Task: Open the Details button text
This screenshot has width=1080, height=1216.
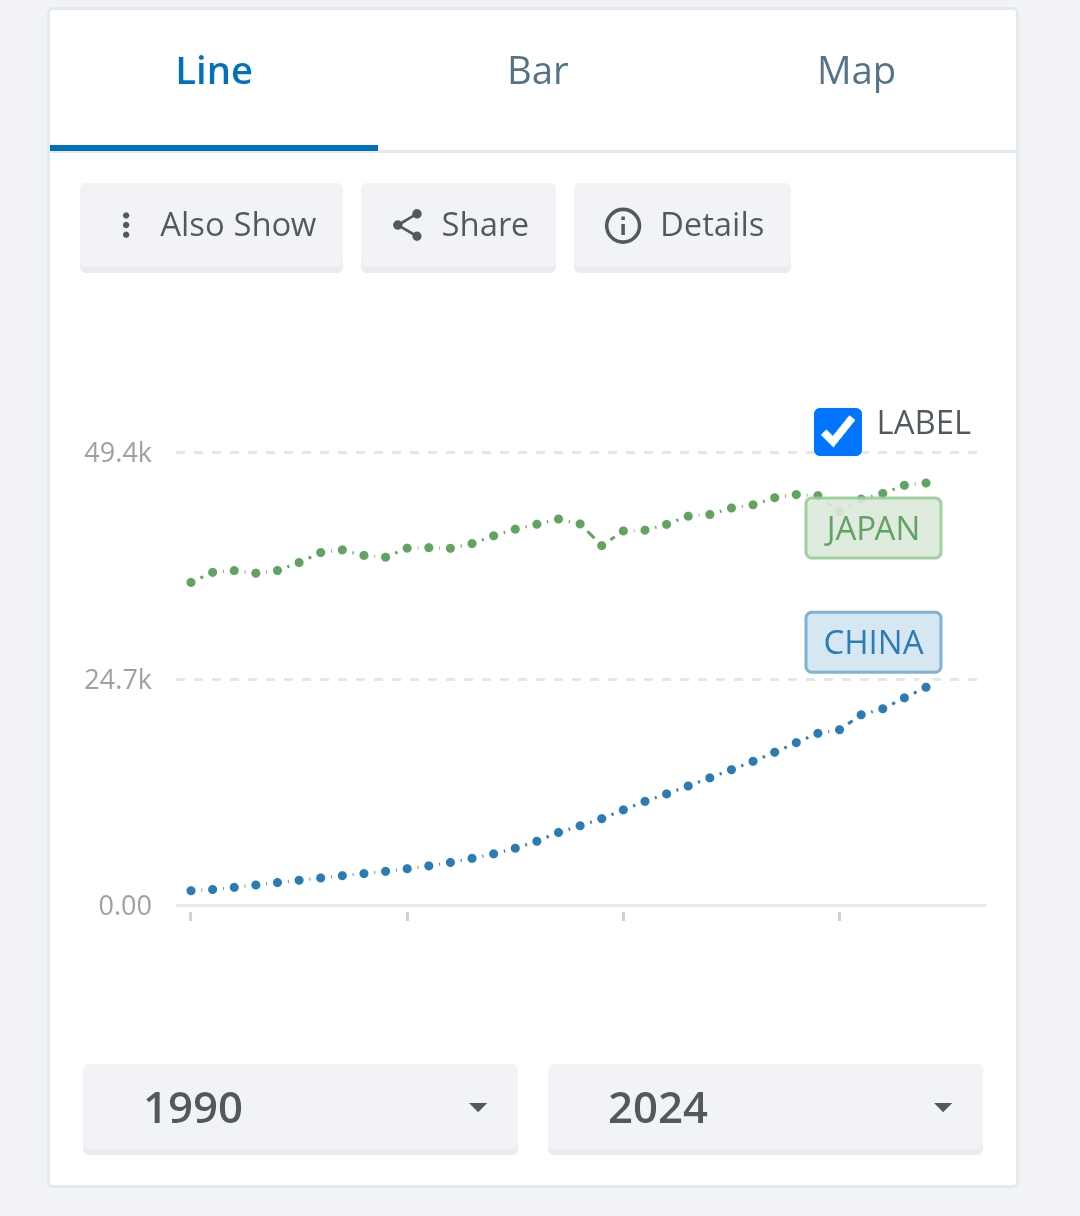Action: [x=712, y=225]
